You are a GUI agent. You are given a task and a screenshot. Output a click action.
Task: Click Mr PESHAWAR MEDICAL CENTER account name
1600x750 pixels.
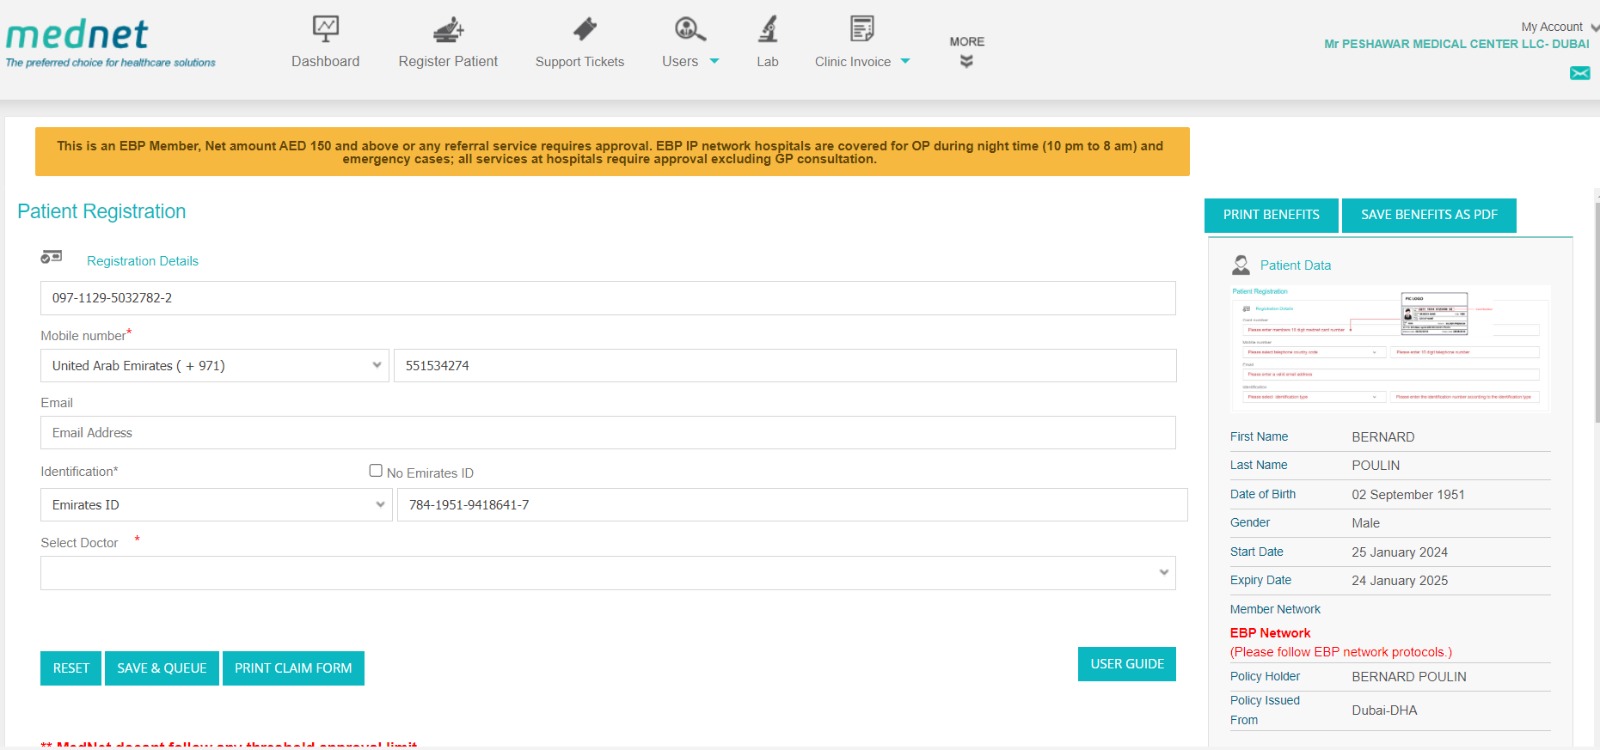1456,44
